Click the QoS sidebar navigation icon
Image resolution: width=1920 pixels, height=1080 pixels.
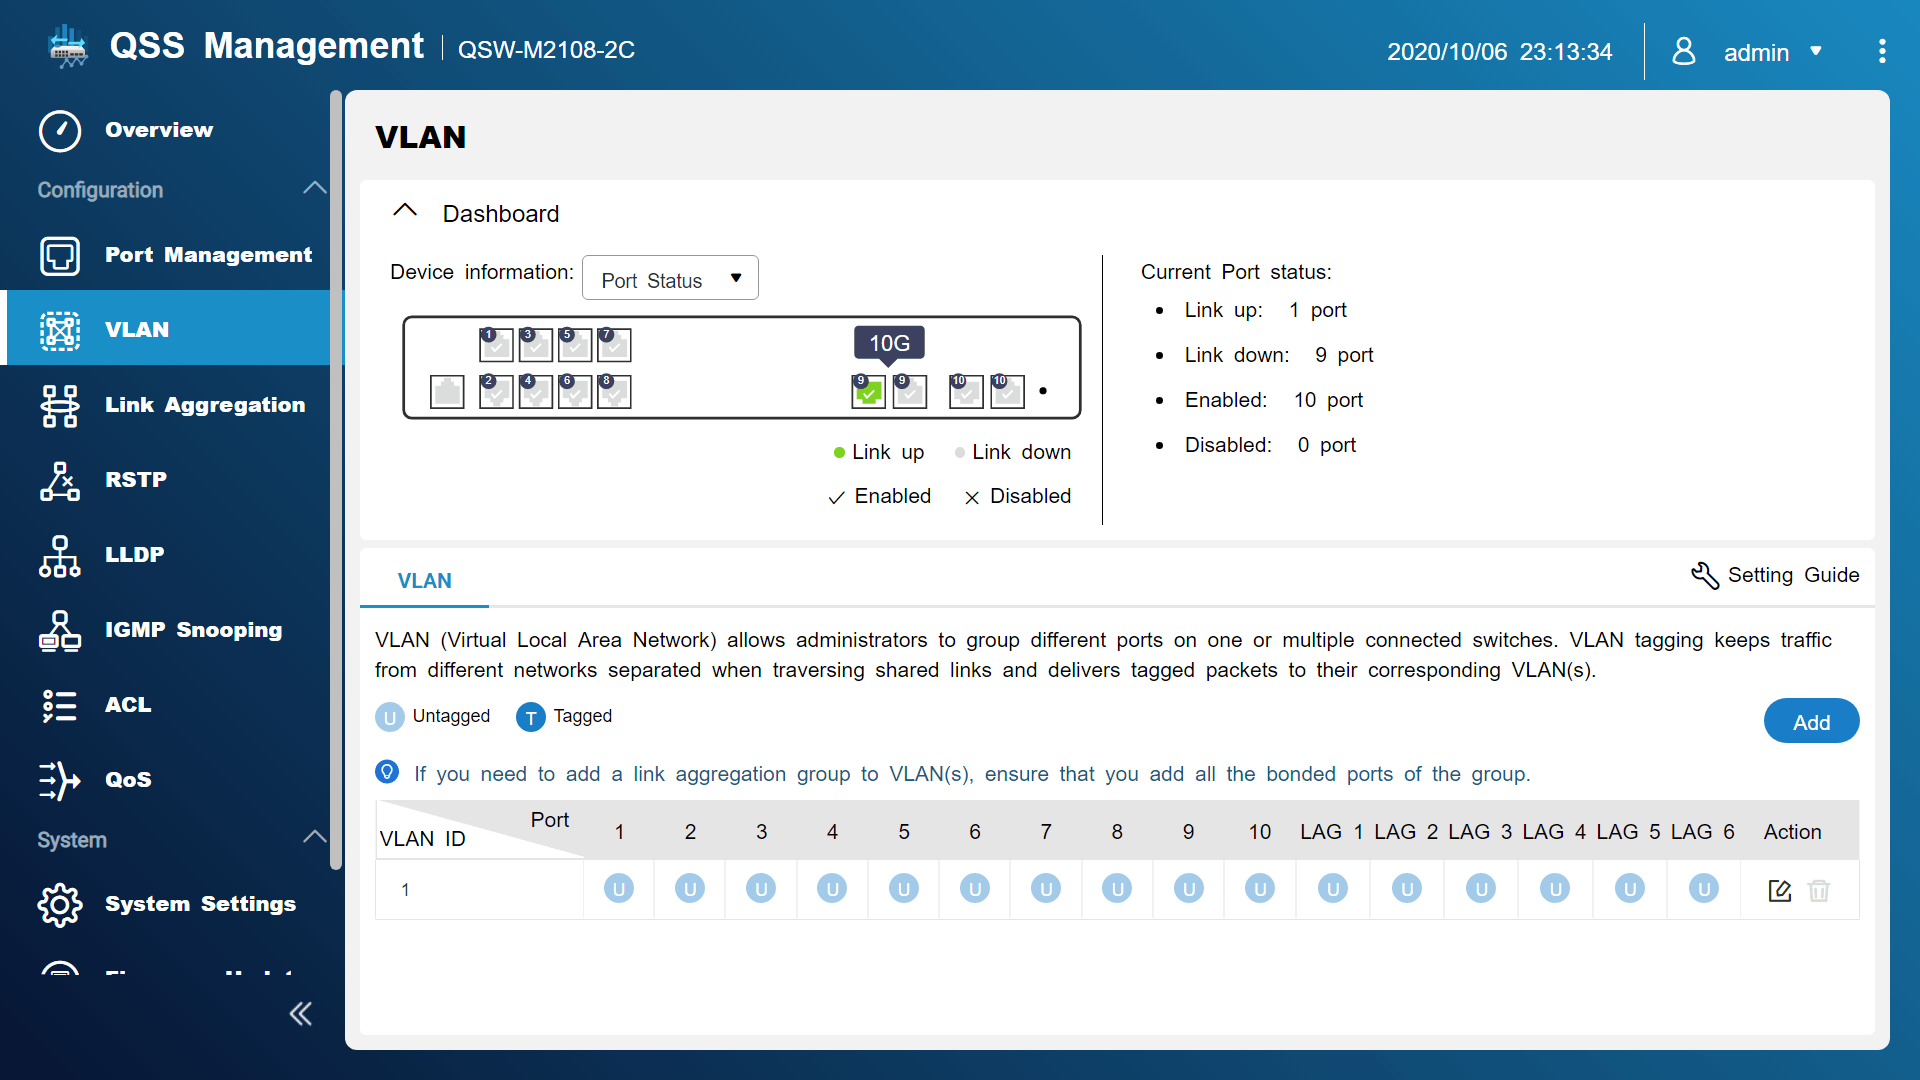(x=58, y=778)
